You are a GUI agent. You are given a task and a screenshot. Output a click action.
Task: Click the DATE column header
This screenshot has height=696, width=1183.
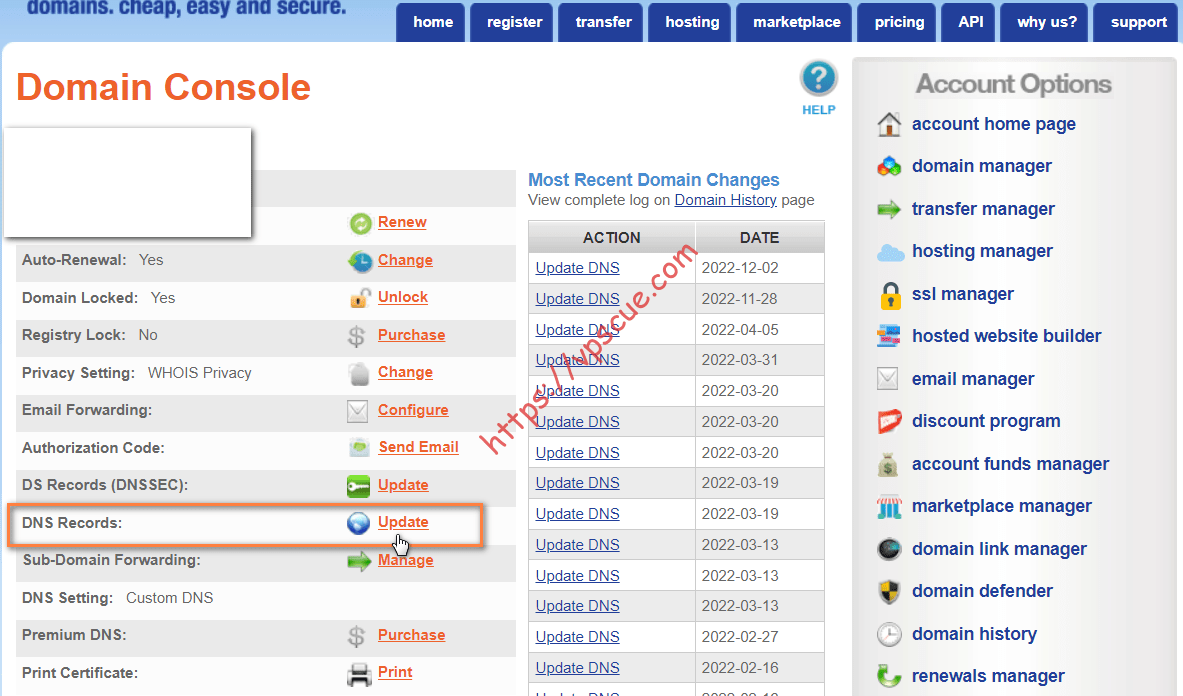(x=760, y=238)
